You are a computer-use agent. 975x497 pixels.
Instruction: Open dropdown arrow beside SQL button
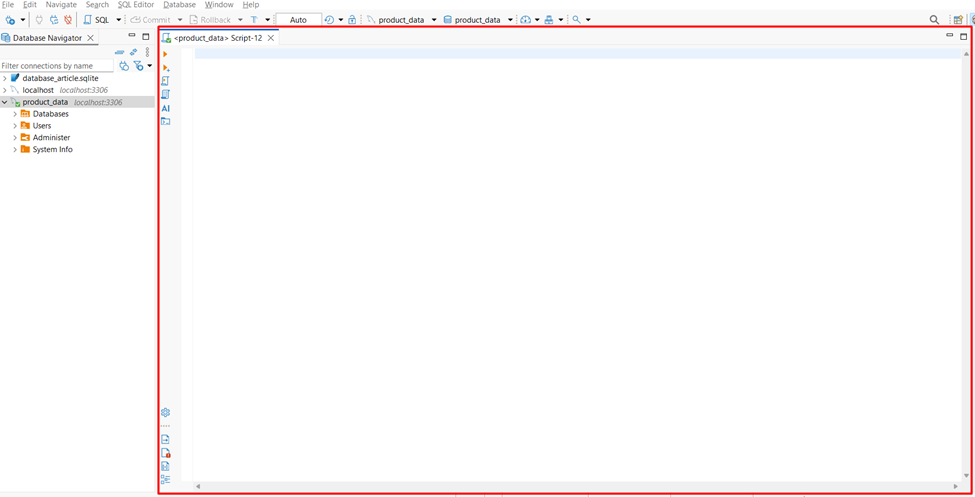point(119,20)
